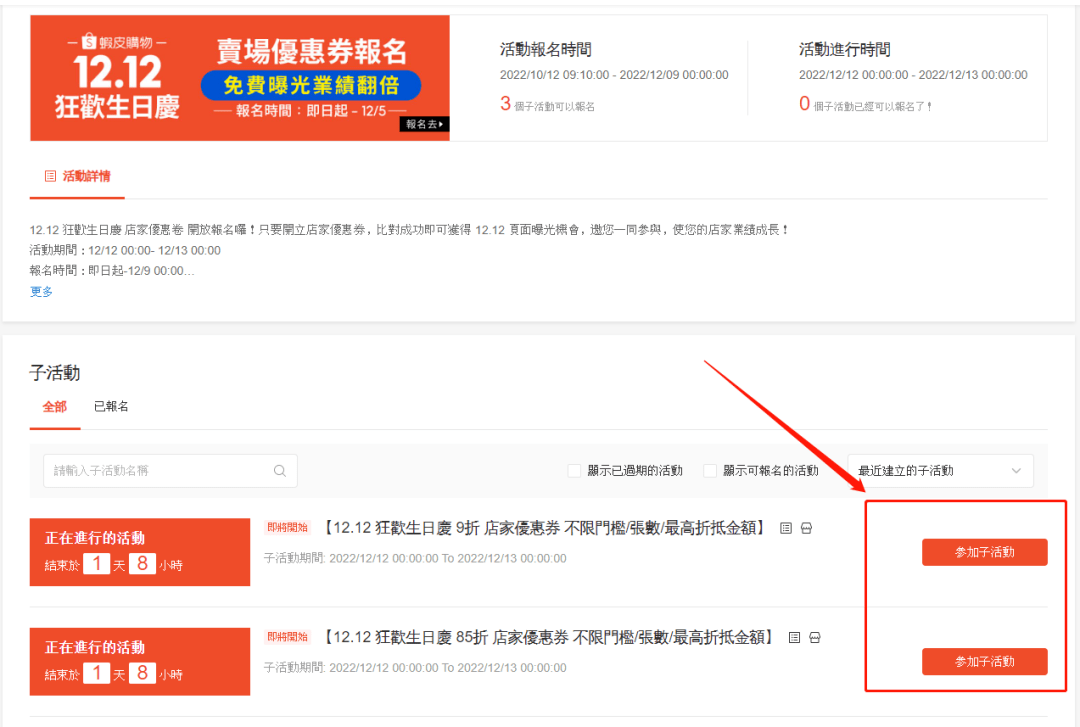The image size is (1080, 727).
Task: Click 正在進行的活動 countdown card for 9折 row
Action: (140, 552)
